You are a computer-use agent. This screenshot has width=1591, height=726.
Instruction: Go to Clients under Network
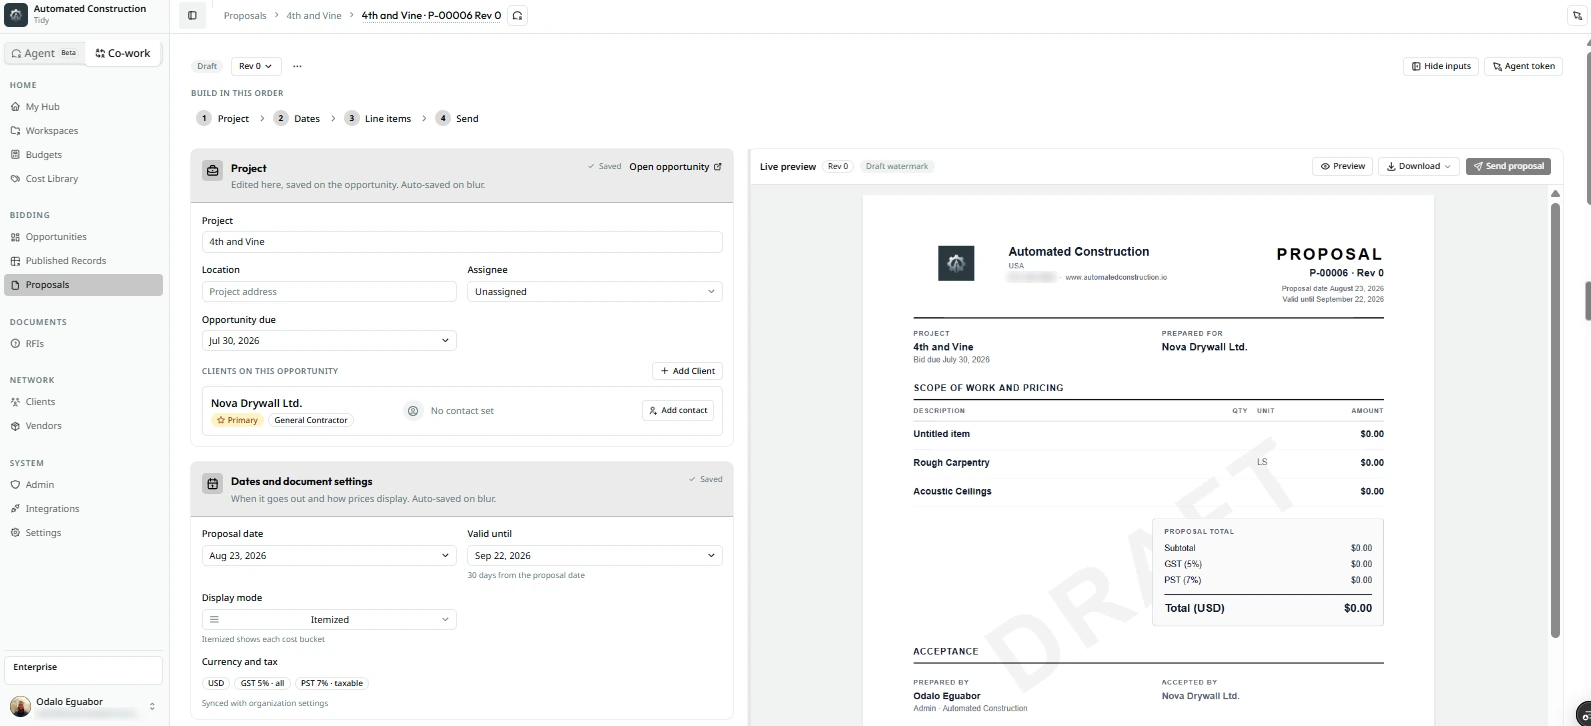point(41,402)
